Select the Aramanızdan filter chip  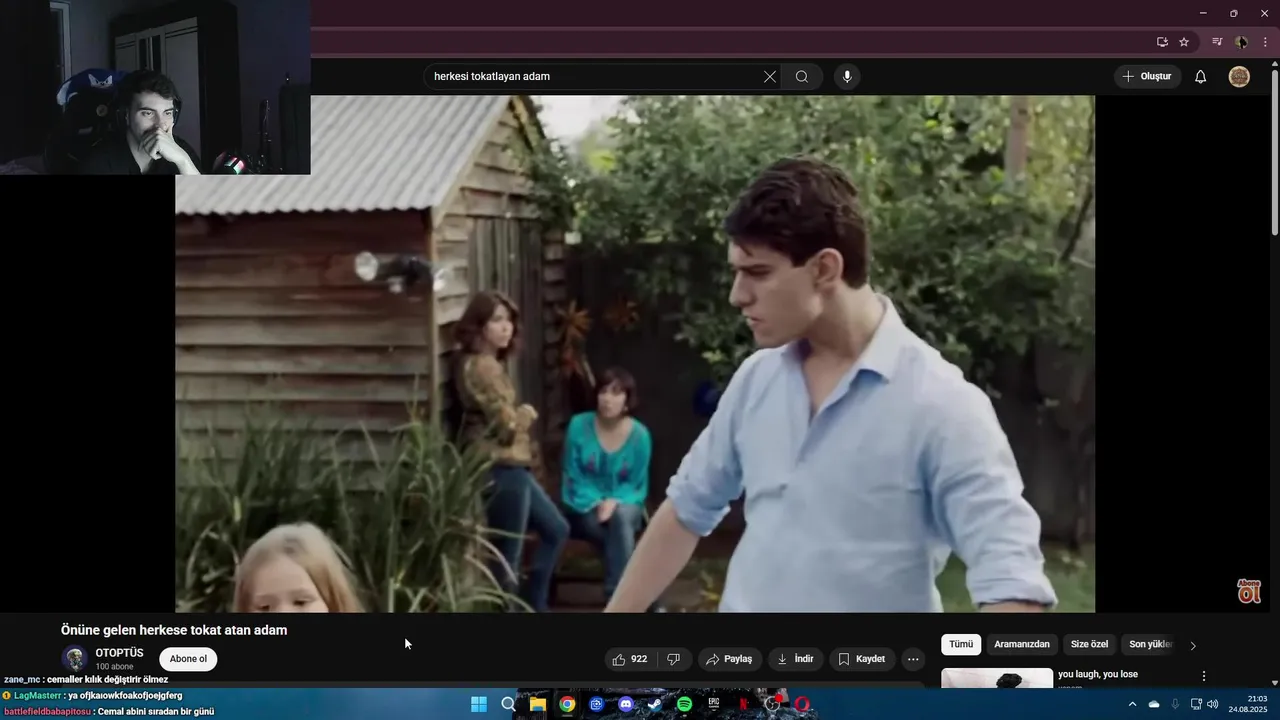click(x=1022, y=645)
